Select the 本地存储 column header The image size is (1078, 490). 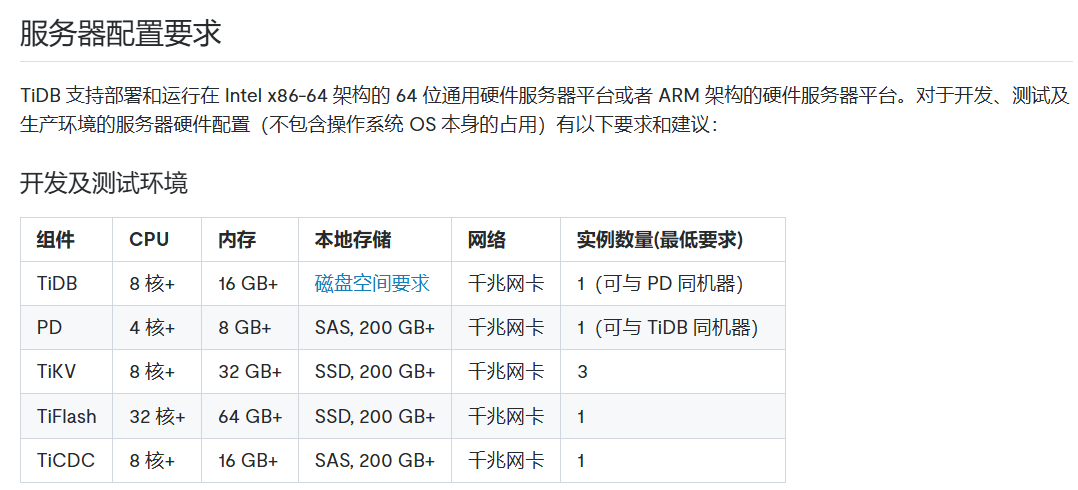(x=352, y=240)
